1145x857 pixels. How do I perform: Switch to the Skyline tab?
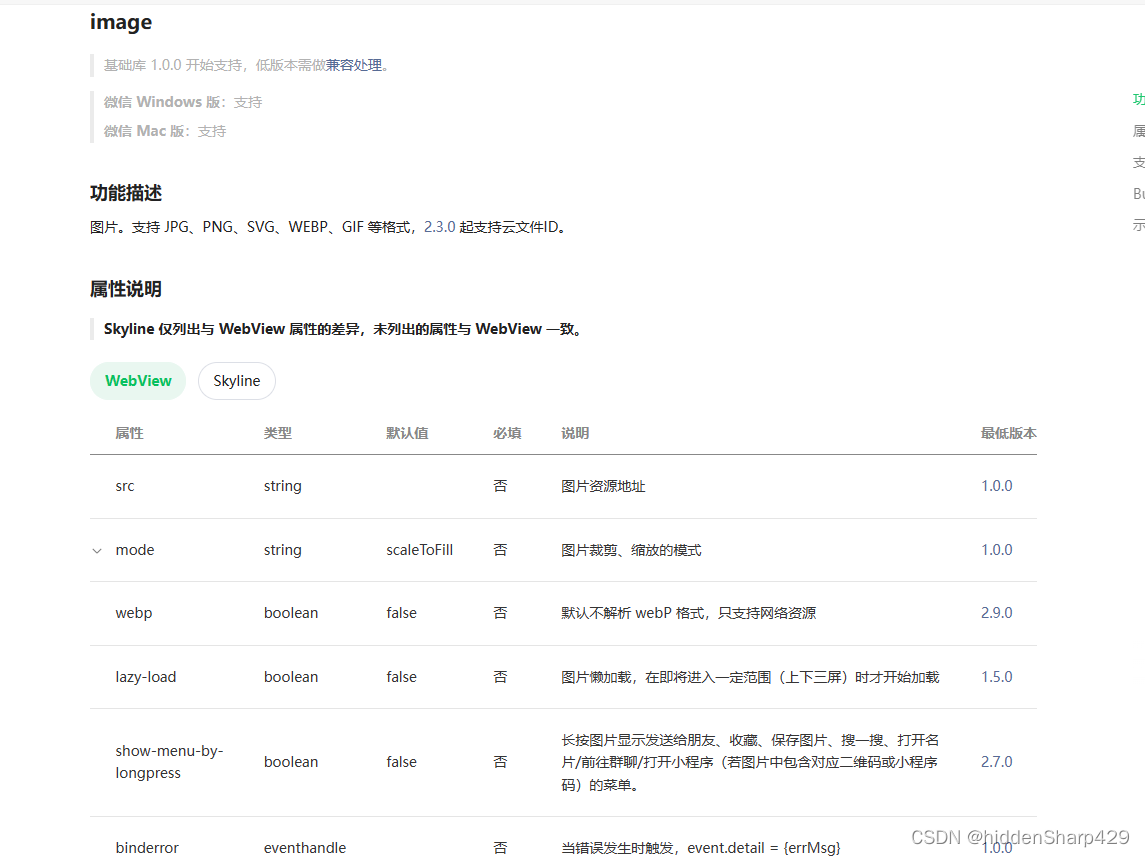(x=236, y=380)
